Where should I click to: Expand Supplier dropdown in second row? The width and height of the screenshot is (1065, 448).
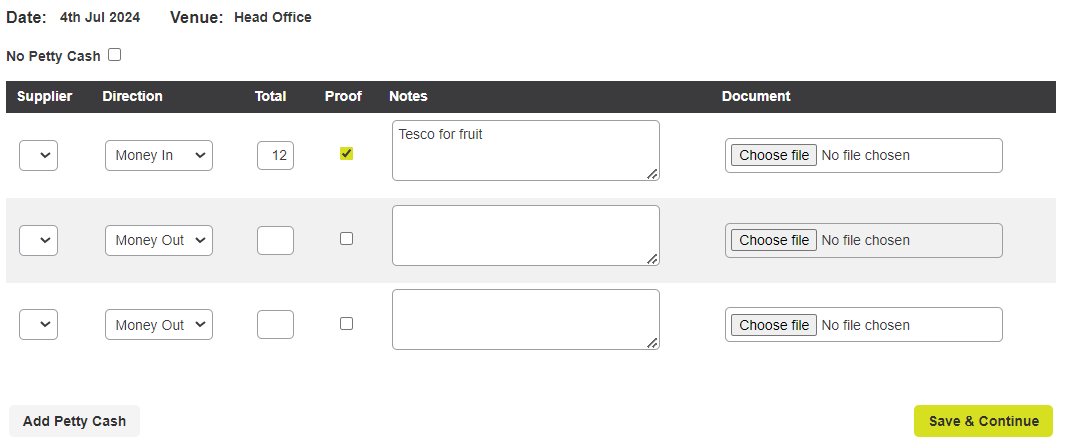[38, 241]
